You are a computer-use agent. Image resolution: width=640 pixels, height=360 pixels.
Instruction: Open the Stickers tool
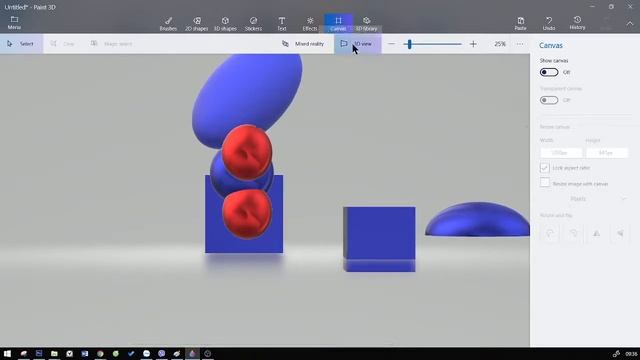point(253,24)
